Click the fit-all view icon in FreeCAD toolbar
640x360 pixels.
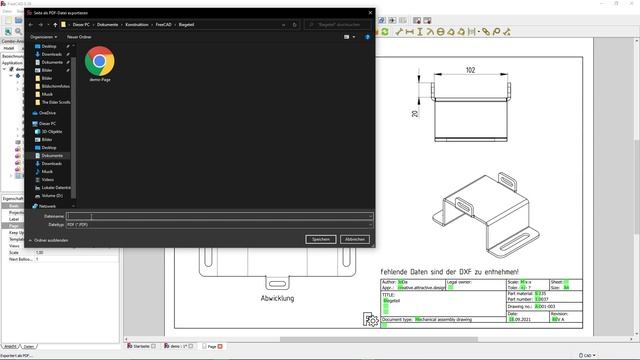(8, 31)
